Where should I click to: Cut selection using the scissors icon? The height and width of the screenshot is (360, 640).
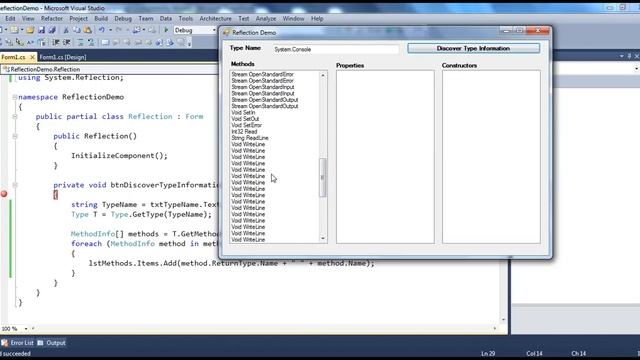click(x=66, y=30)
